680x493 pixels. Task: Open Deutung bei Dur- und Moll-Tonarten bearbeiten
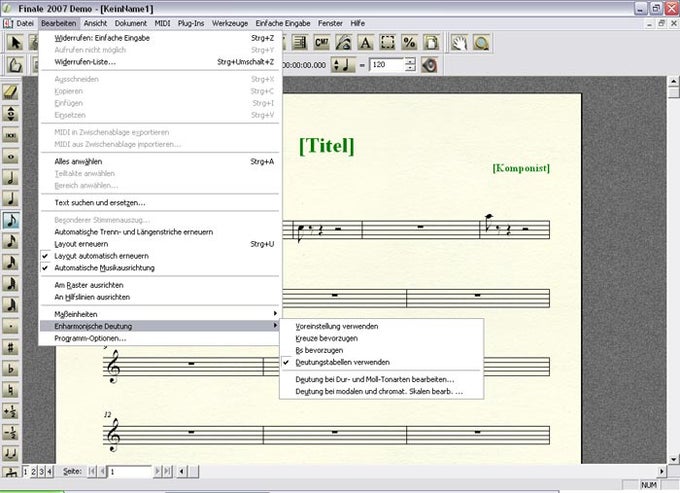tap(382, 379)
